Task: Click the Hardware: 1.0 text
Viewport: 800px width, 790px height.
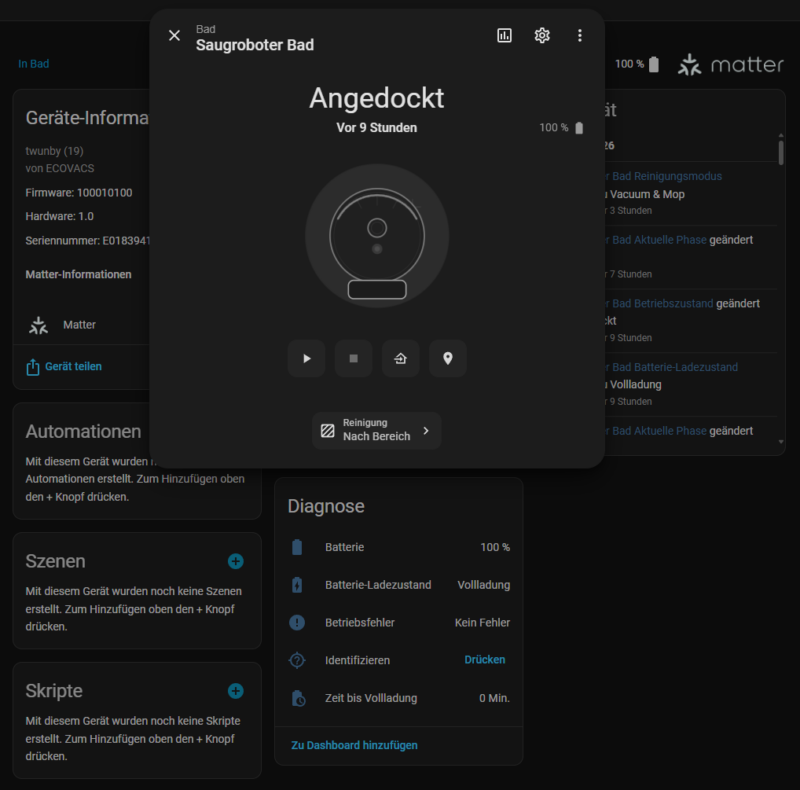Action: click(60, 216)
